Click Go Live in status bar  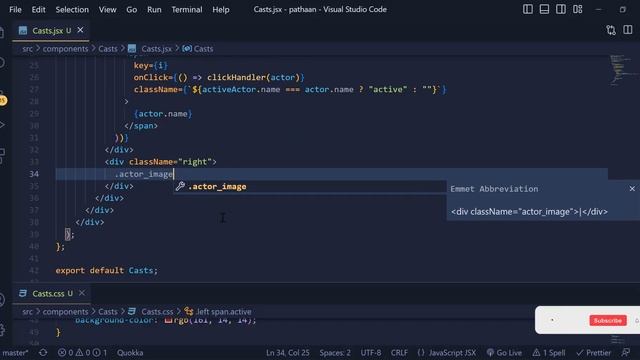(x=504, y=352)
